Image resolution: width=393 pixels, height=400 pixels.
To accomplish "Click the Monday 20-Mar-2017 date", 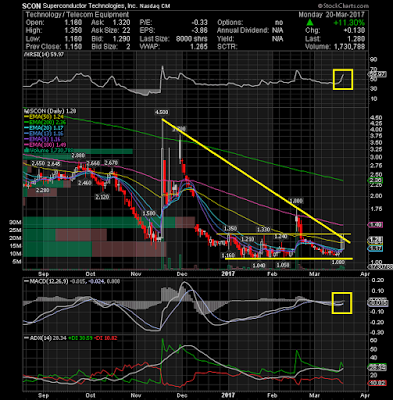I will (x=331, y=15).
